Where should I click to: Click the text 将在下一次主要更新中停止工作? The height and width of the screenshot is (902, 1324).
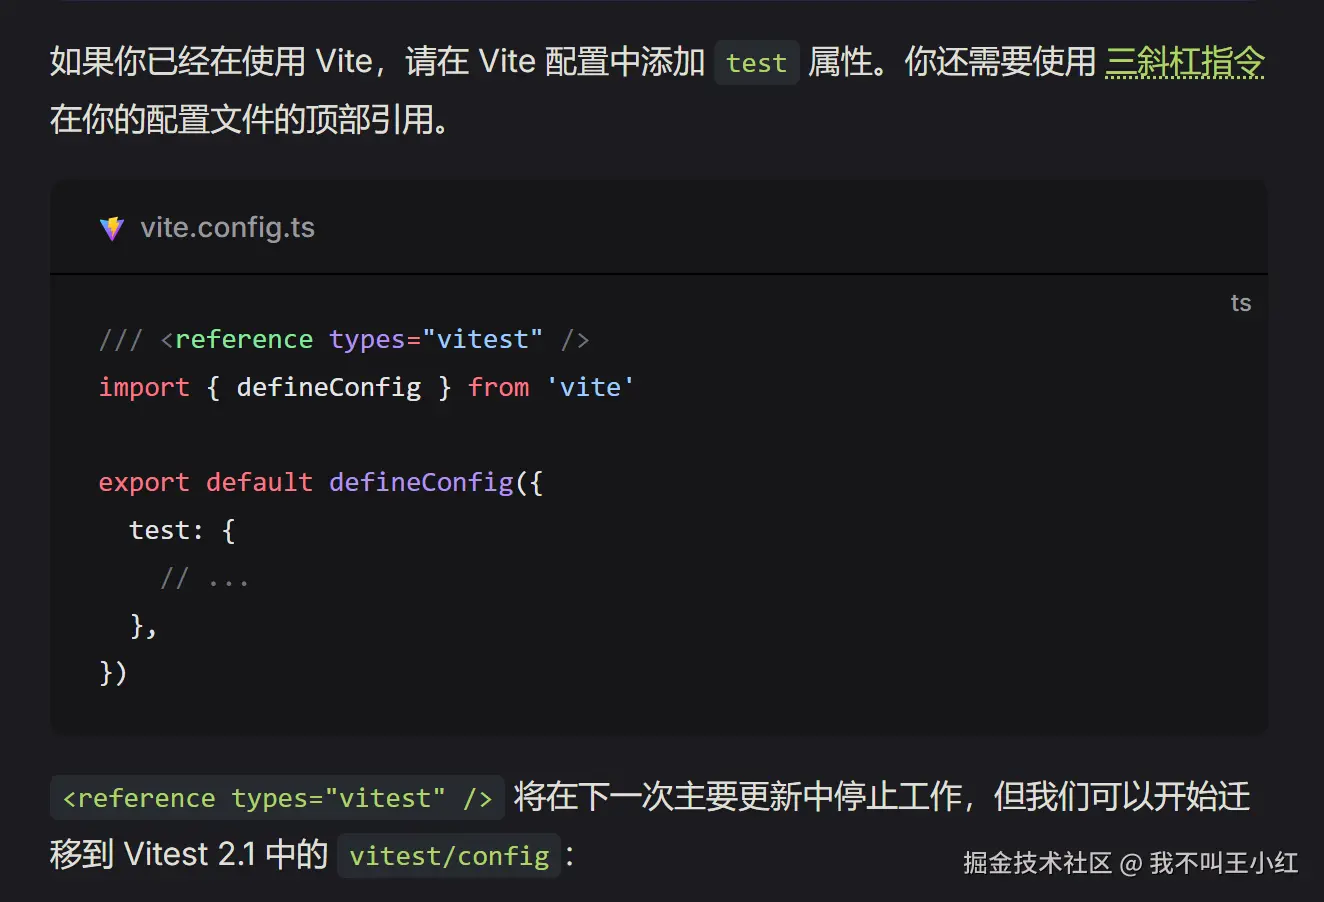739,797
